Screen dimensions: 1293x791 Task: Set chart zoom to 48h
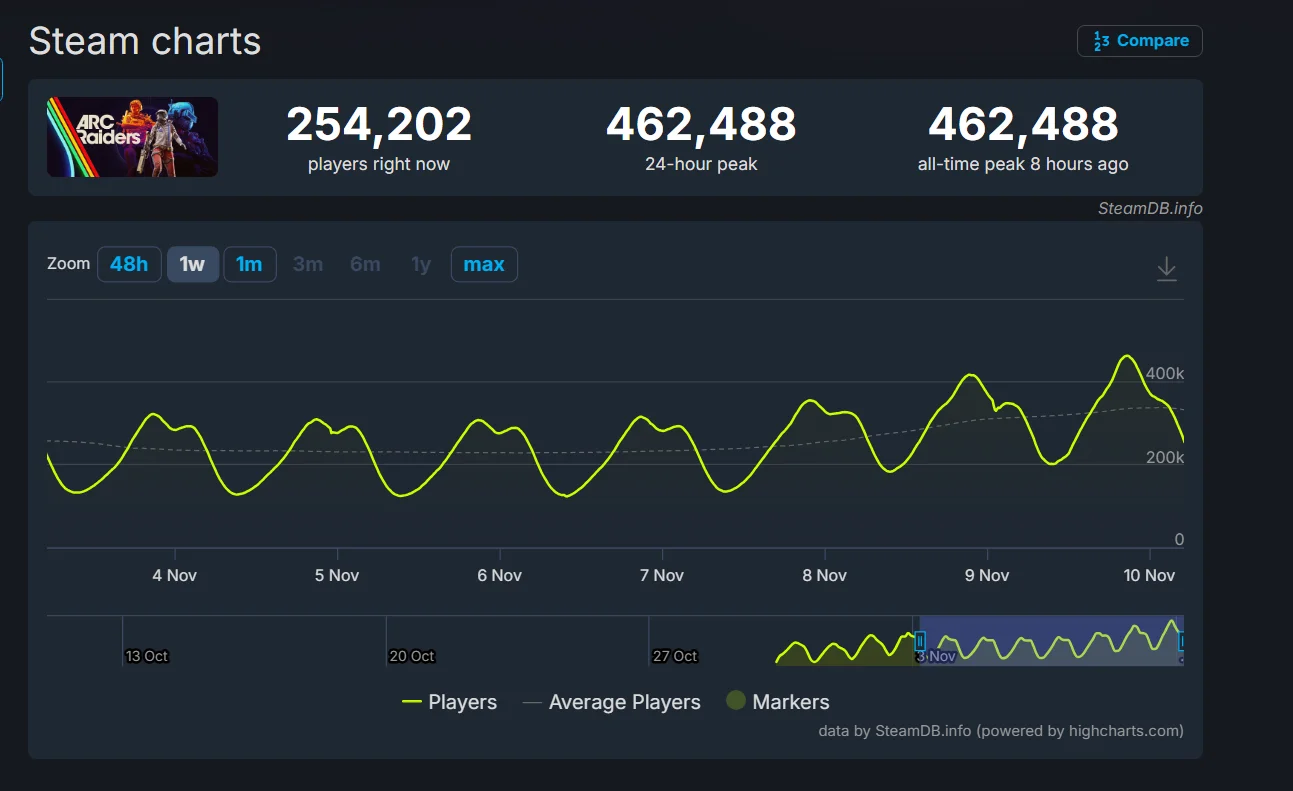129,264
